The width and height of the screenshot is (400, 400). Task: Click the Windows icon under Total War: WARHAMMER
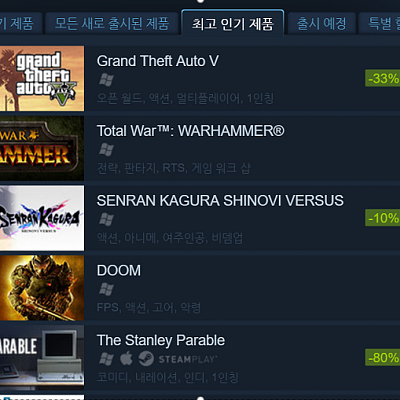tap(106, 150)
